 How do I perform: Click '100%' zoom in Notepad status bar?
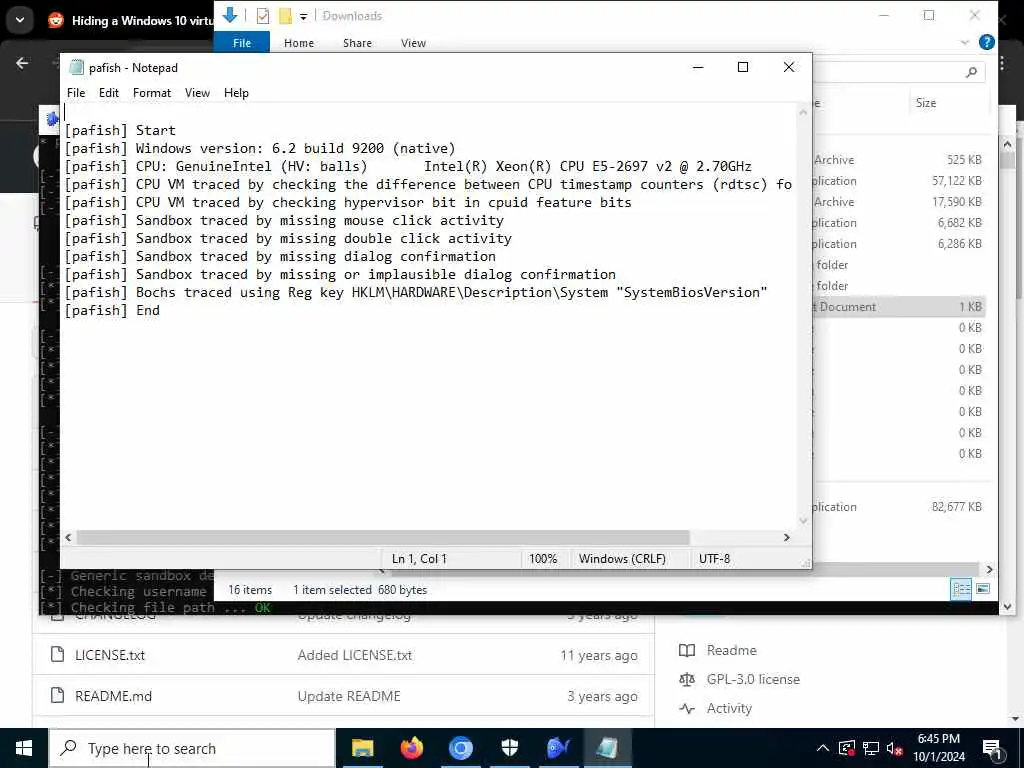coord(543,559)
